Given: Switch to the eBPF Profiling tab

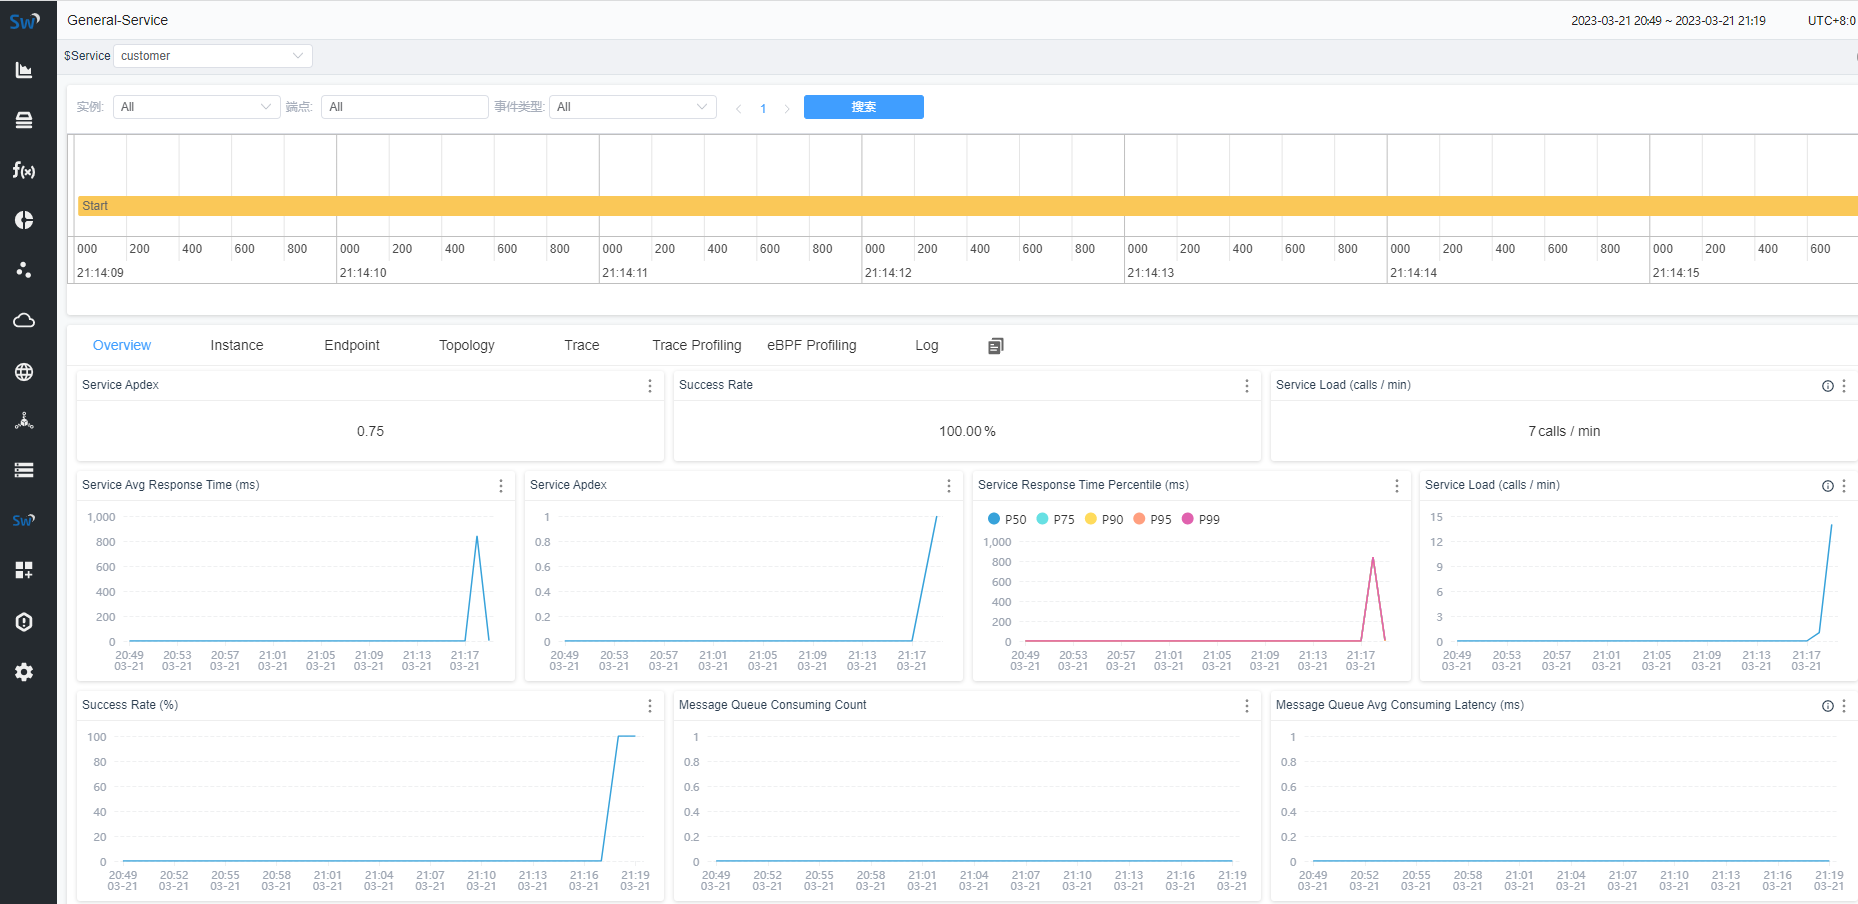Looking at the screenshot, I should [x=812, y=345].
